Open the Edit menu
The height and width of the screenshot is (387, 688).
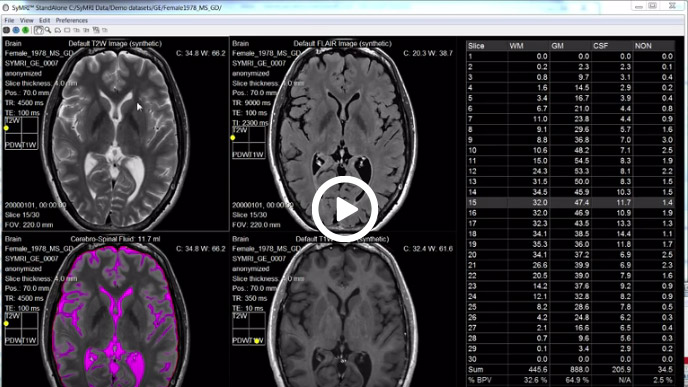coord(44,20)
